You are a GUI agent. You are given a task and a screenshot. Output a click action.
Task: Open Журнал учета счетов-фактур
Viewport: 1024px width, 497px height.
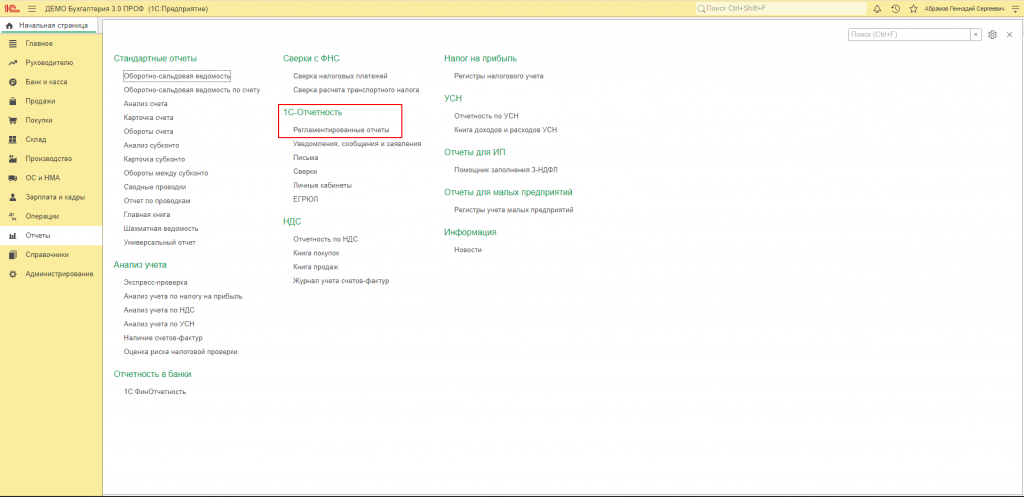click(341, 281)
